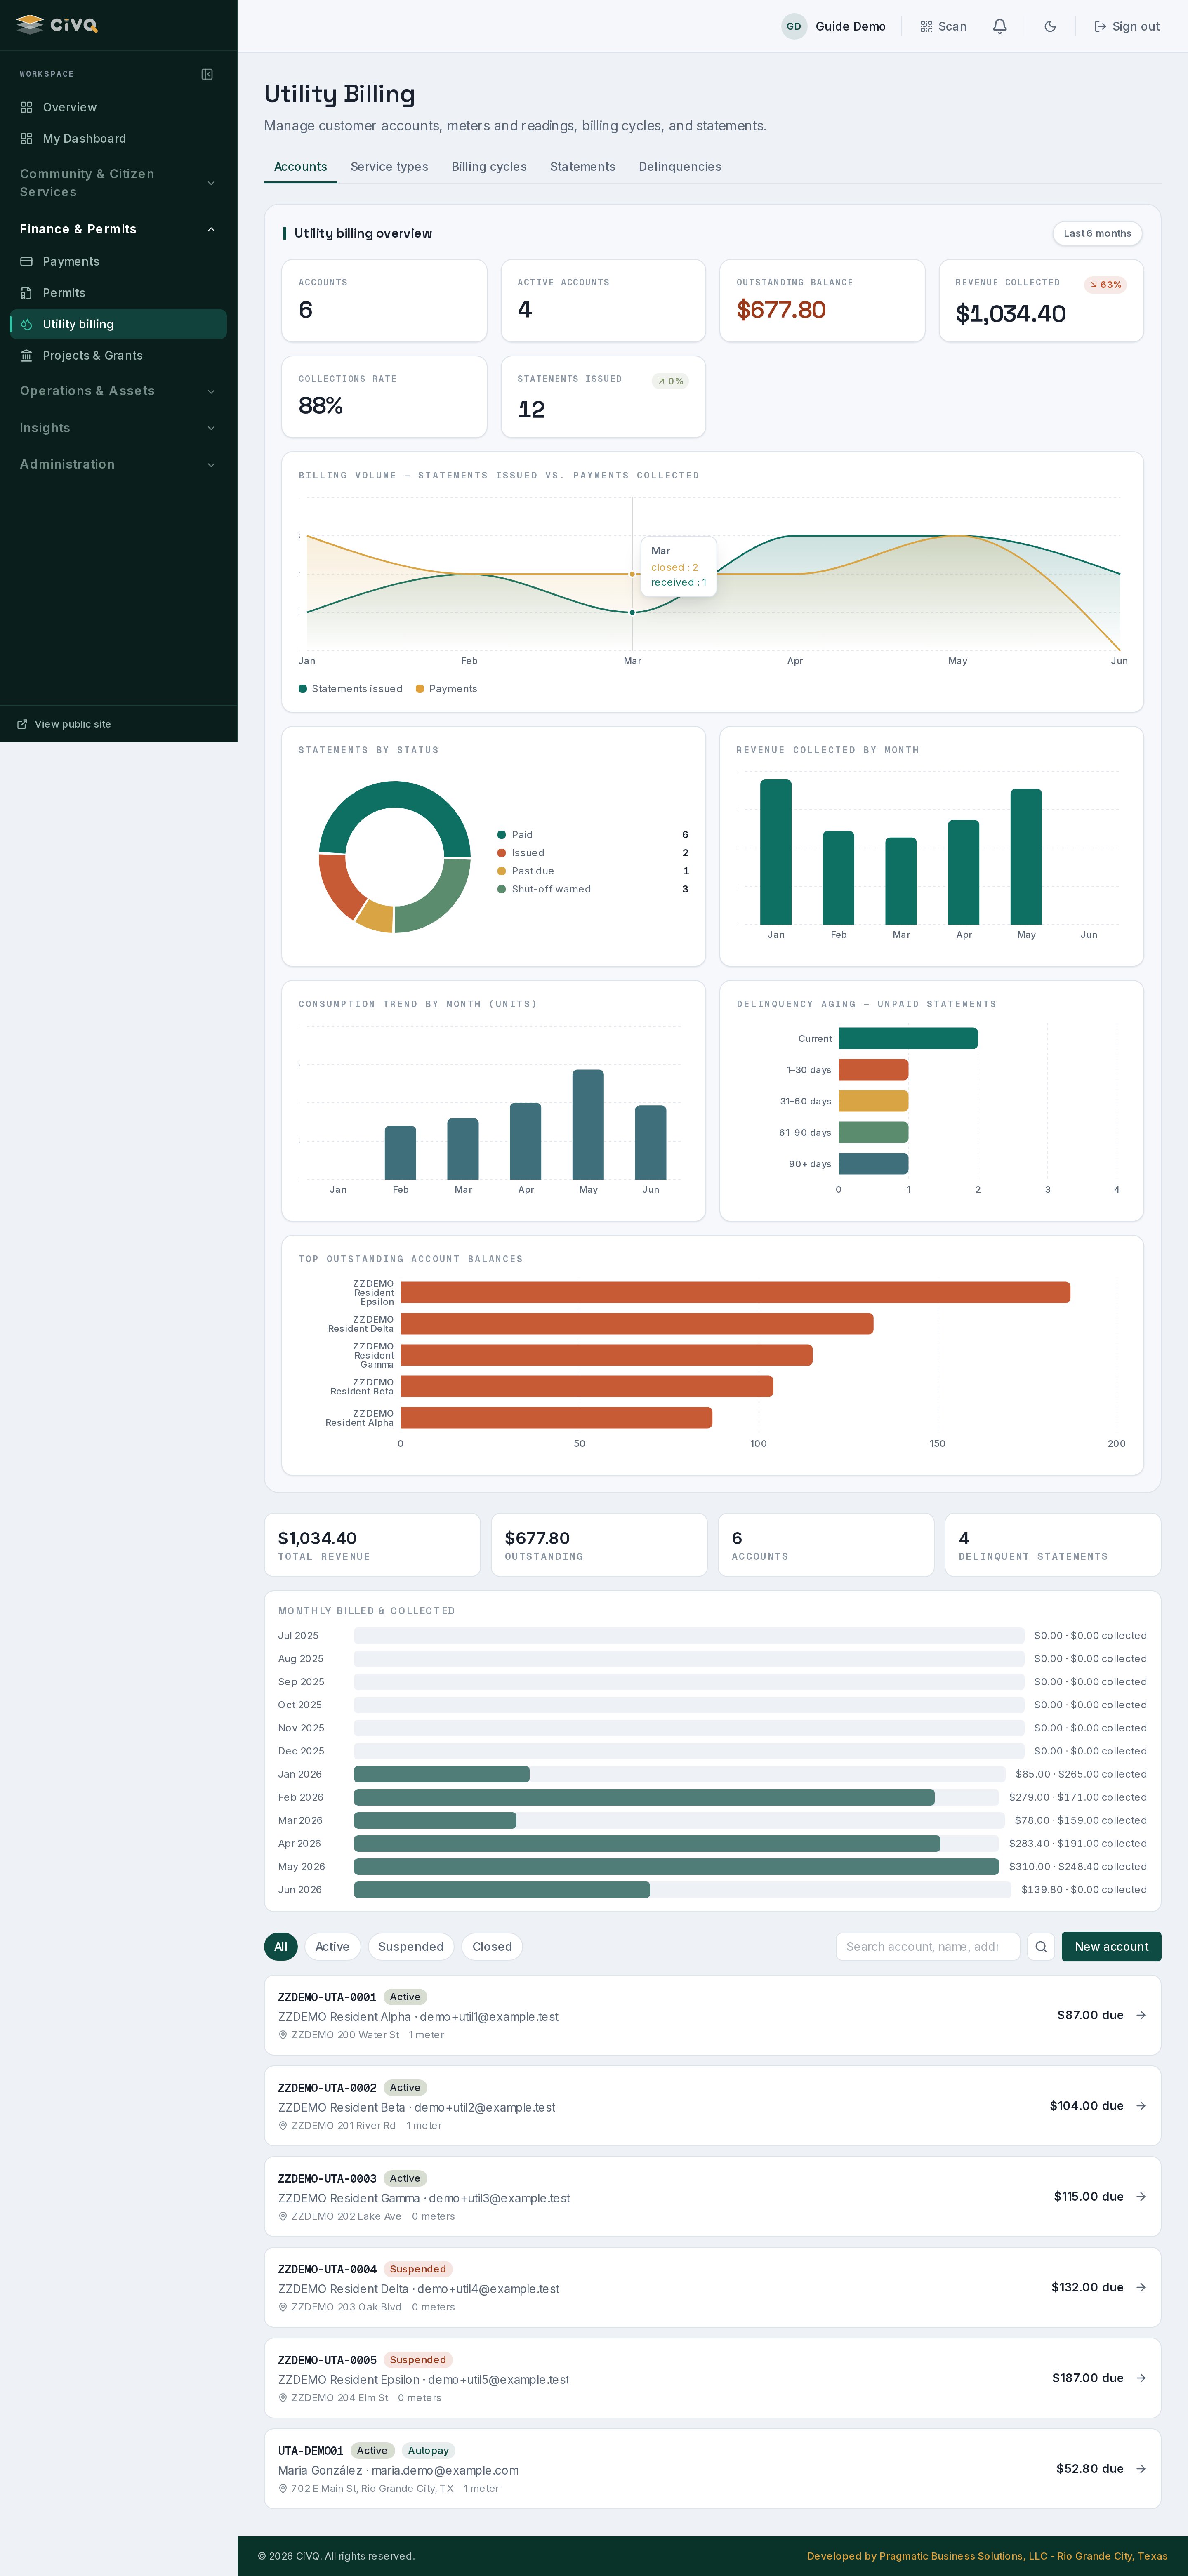Open Overview in the sidebar
This screenshot has height=2576, width=1188.
118,107
